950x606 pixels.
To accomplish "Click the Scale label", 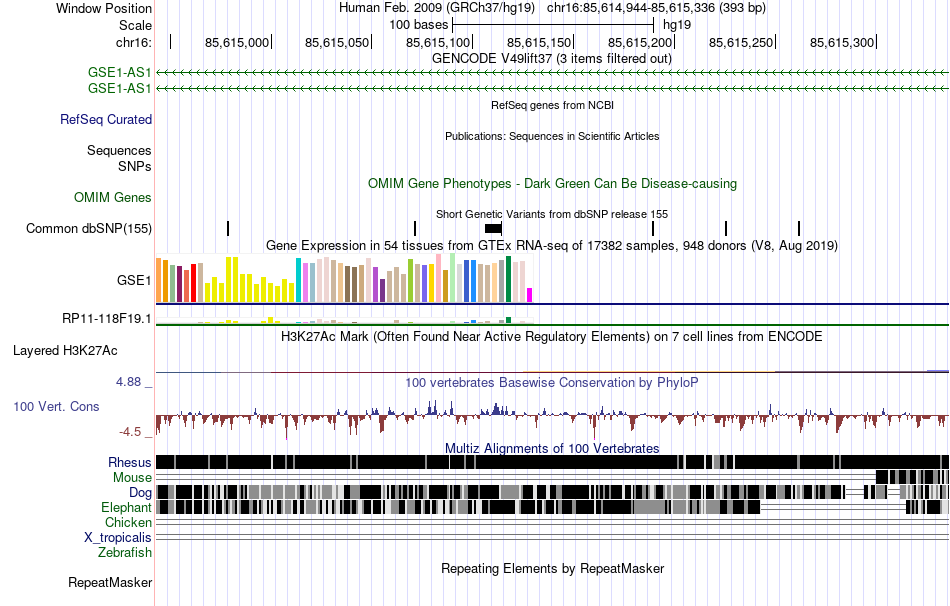I will (x=135, y=25).
